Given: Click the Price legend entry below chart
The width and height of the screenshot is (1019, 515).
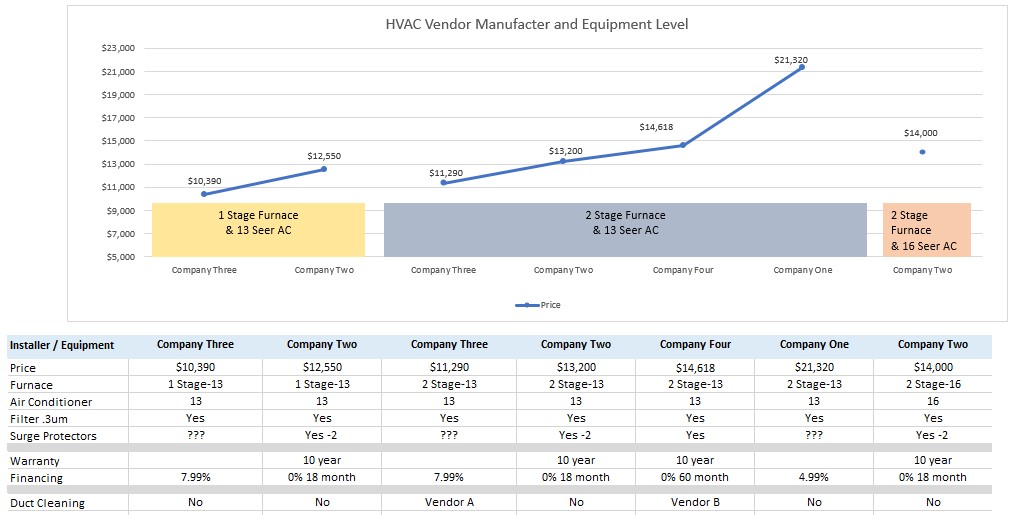Looking at the screenshot, I should pyautogui.click(x=538, y=305).
